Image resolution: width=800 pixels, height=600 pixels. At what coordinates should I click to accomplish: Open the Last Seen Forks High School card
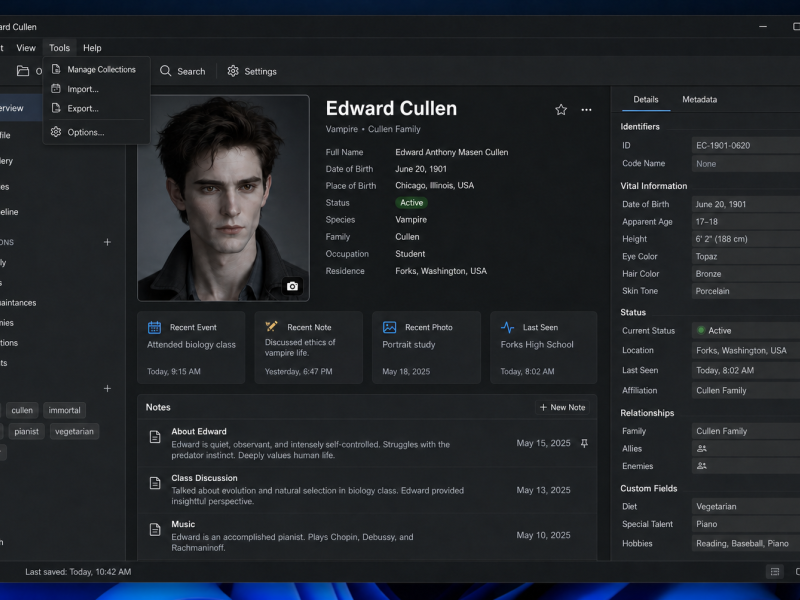543,347
